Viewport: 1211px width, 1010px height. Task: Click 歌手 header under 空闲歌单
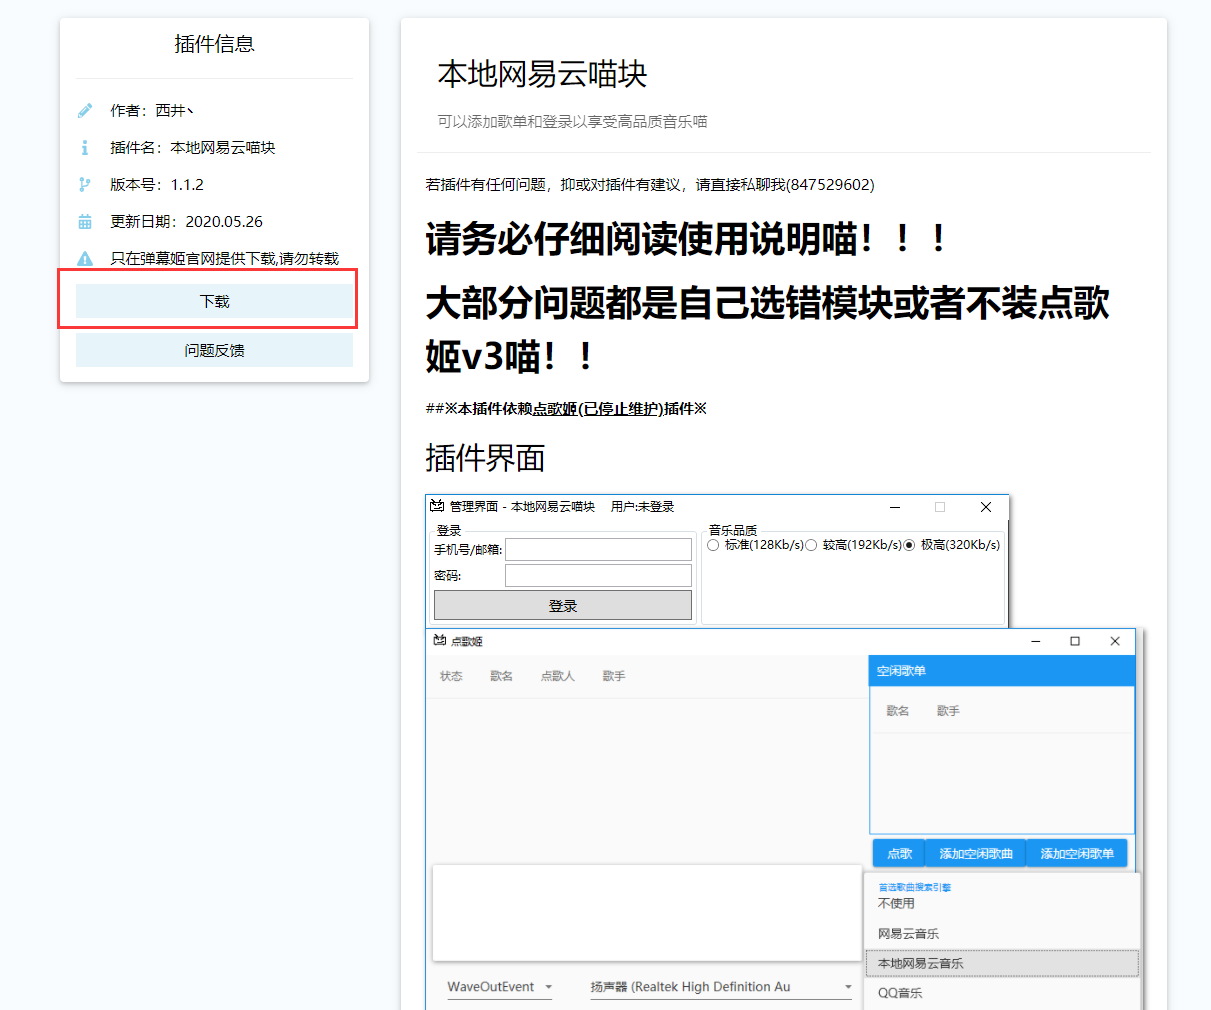point(948,711)
